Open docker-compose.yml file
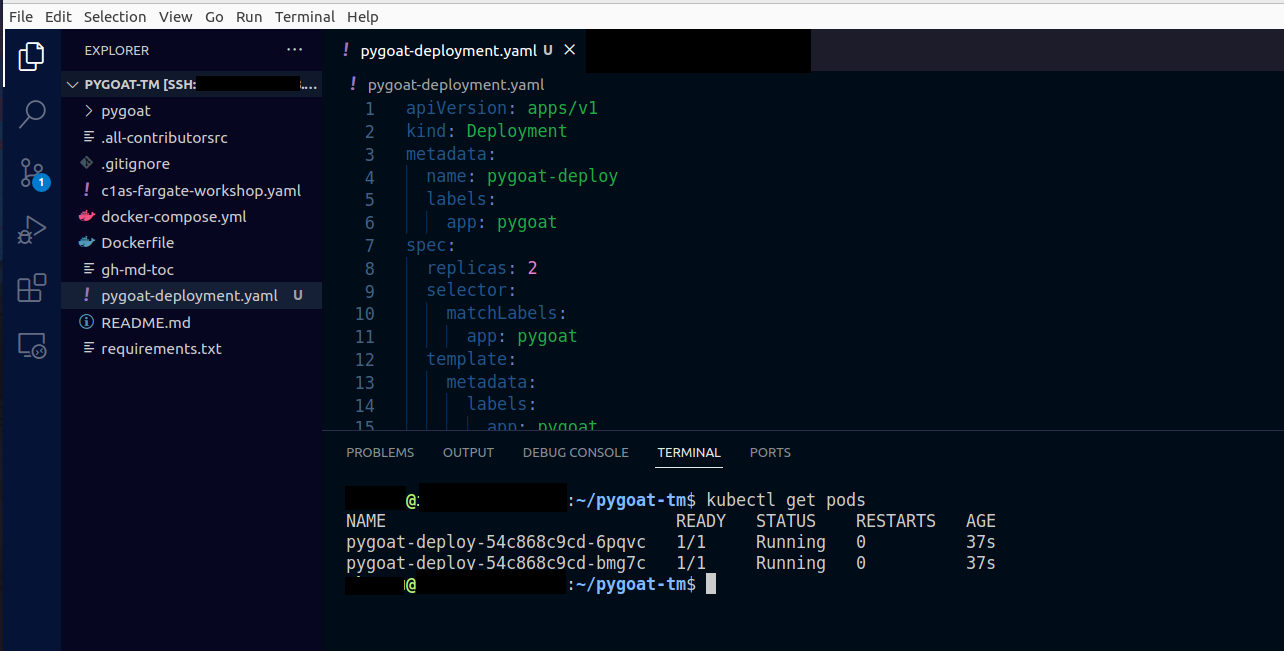Viewport: 1284px width, 651px height. (174, 216)
